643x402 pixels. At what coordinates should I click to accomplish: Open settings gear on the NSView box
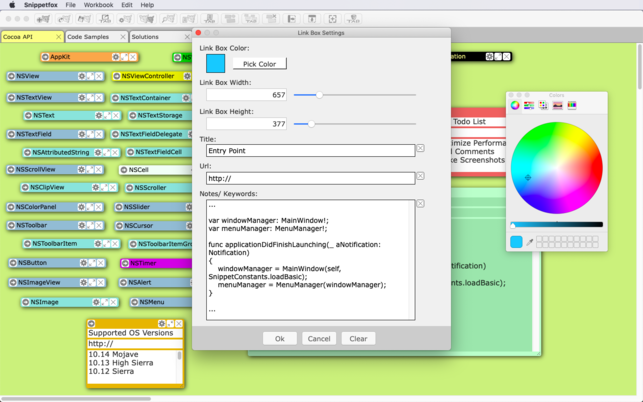coord(82,76)
